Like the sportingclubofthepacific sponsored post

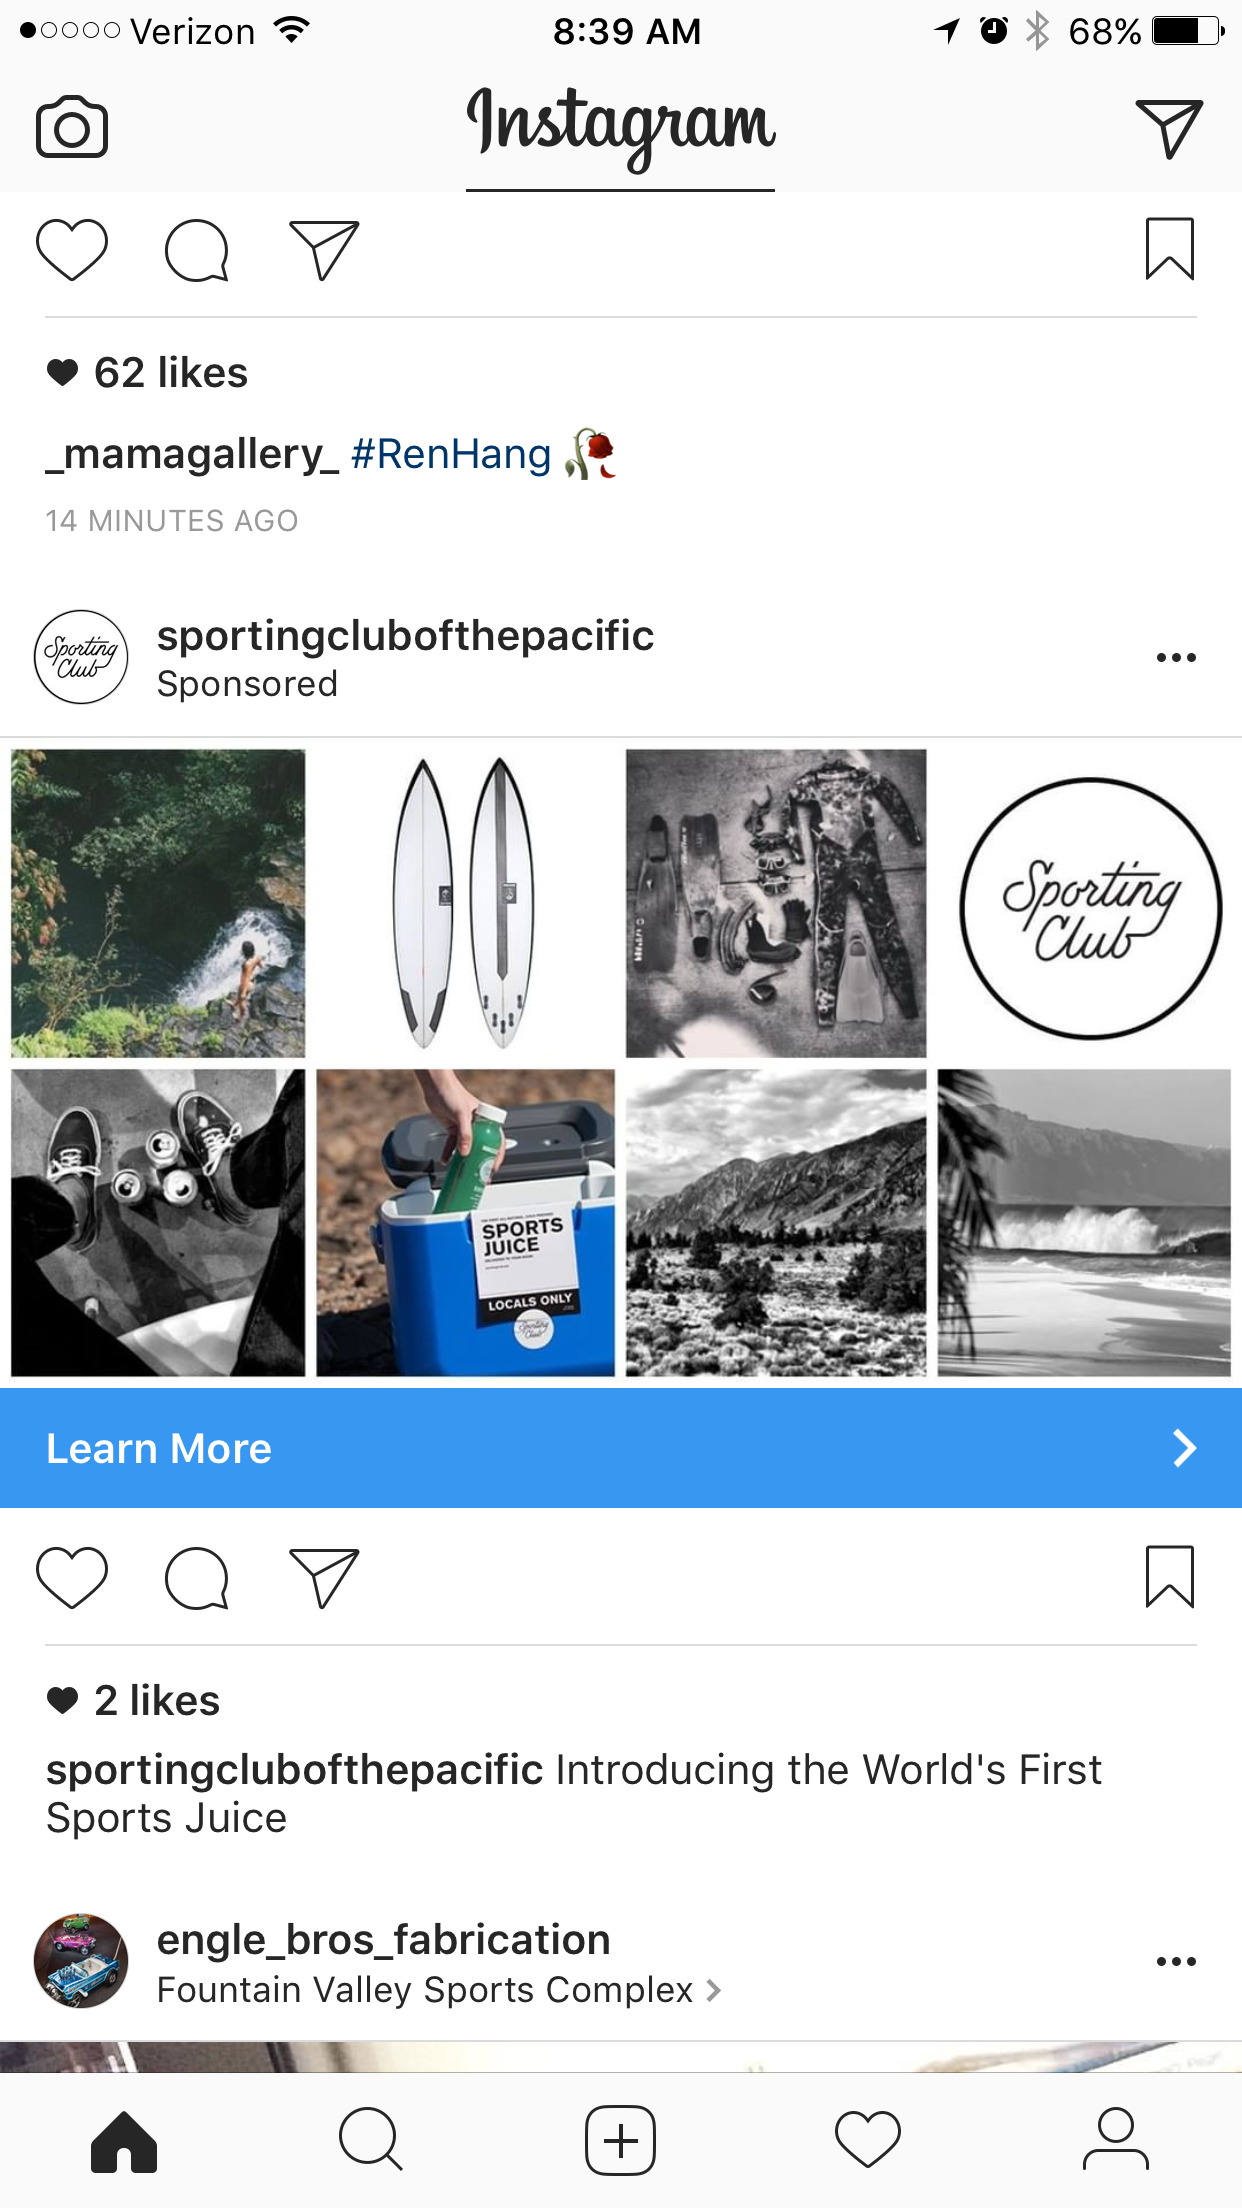[72, 1578]
